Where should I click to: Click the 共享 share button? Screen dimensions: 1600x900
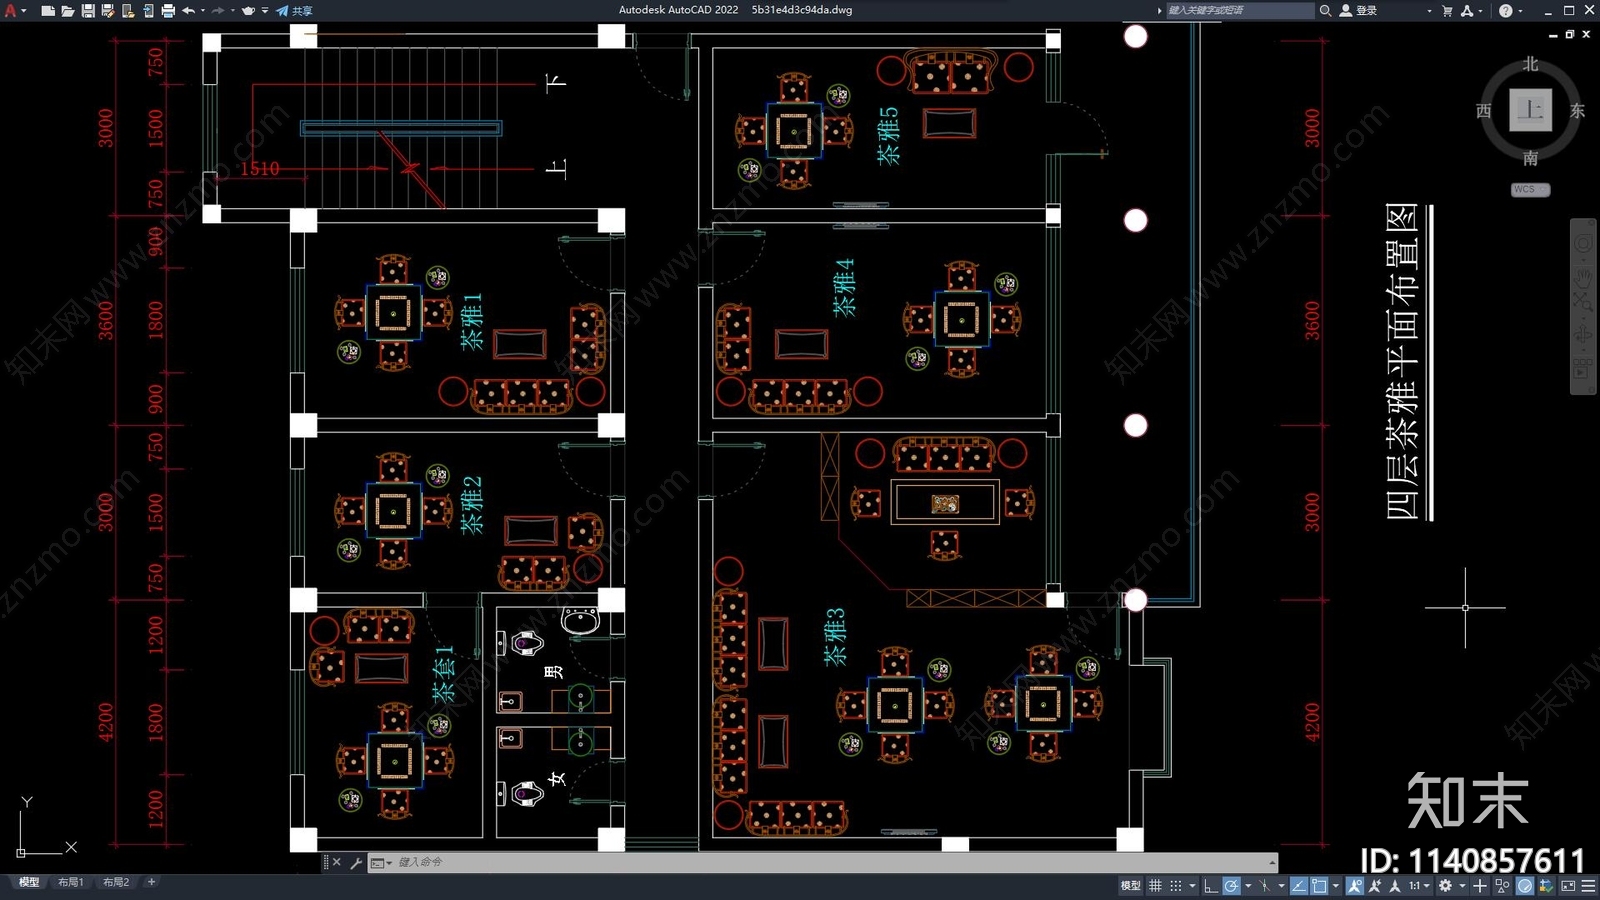[295, 10]
